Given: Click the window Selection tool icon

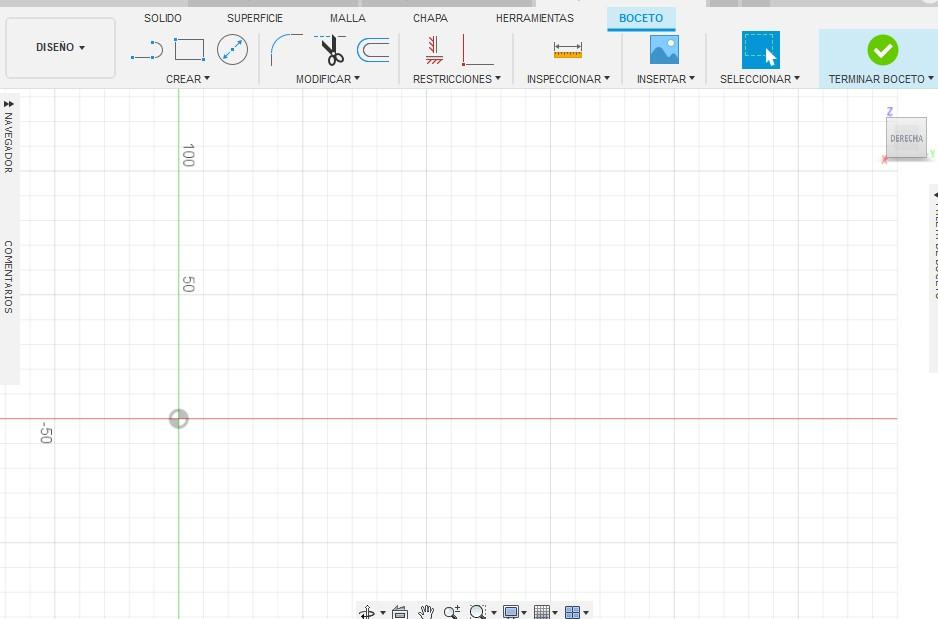Looking at the screenshot, I should coord(760,50).
